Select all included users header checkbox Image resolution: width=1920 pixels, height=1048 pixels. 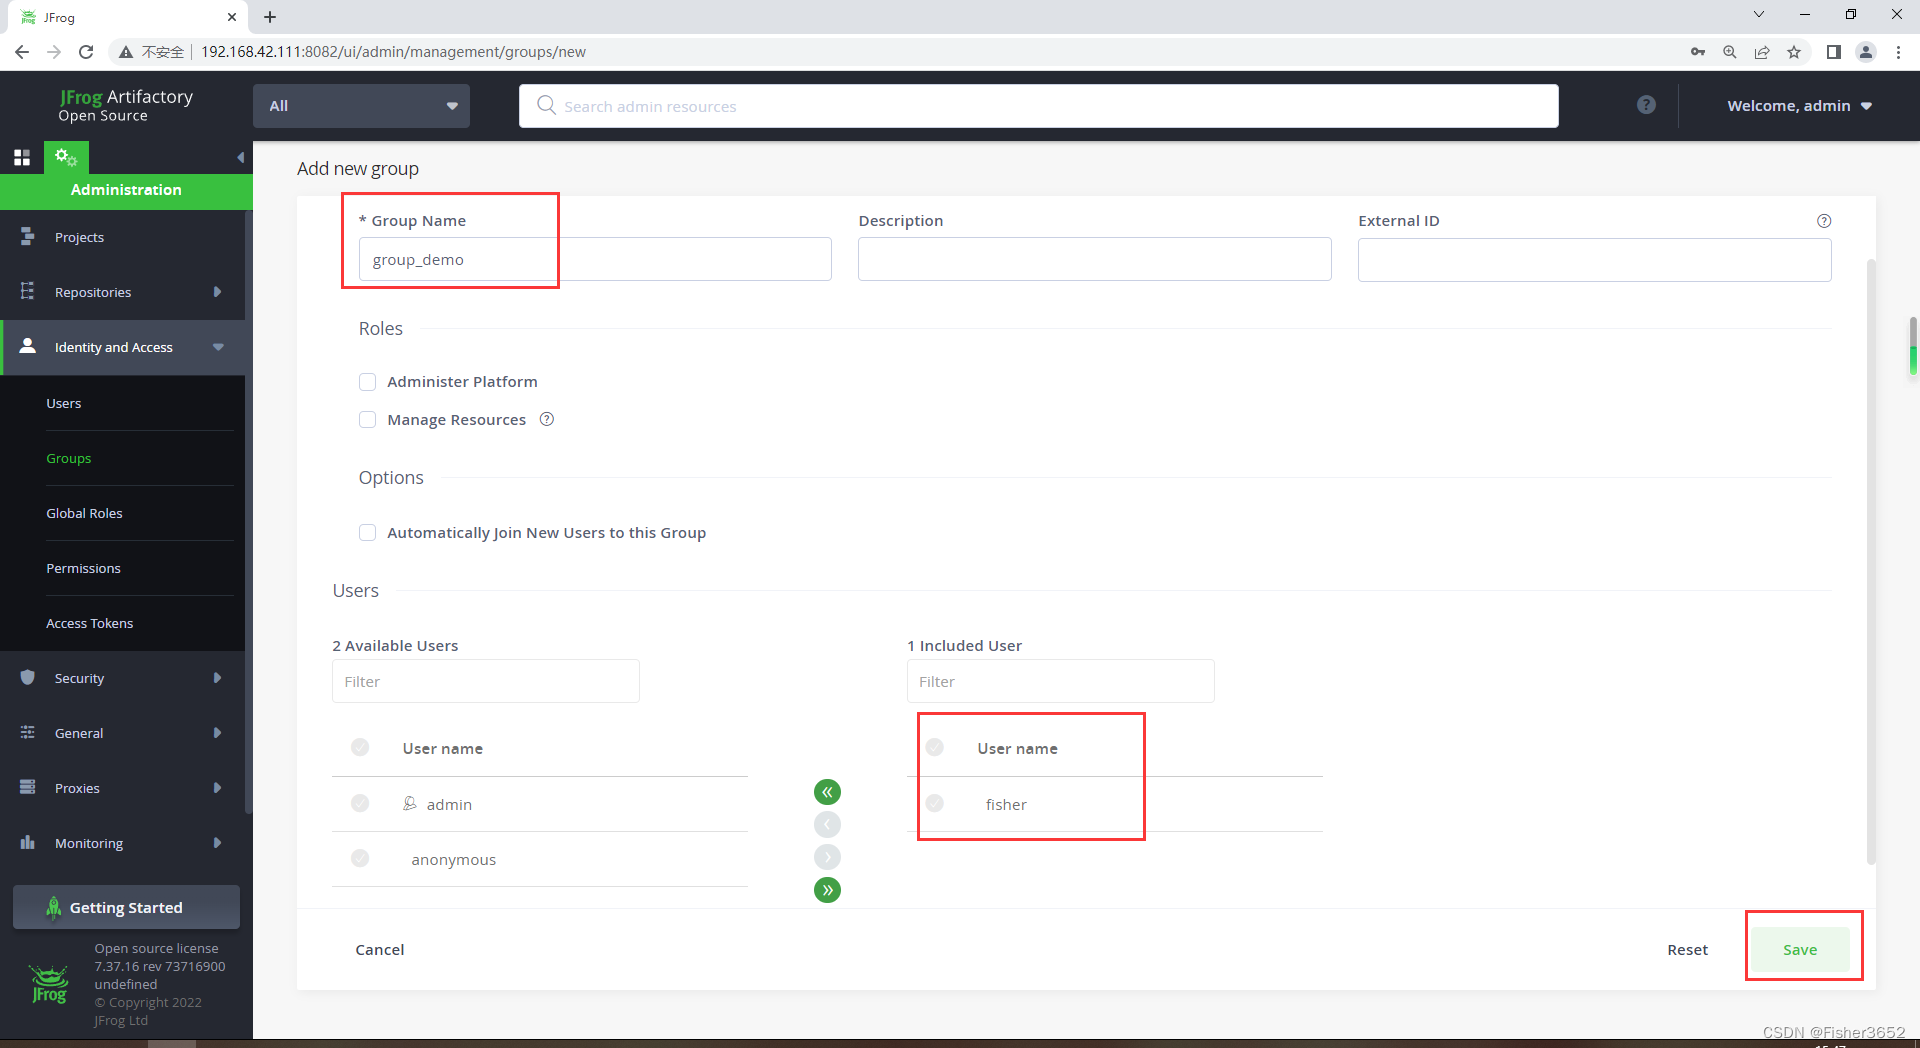(x=935, y=747)
